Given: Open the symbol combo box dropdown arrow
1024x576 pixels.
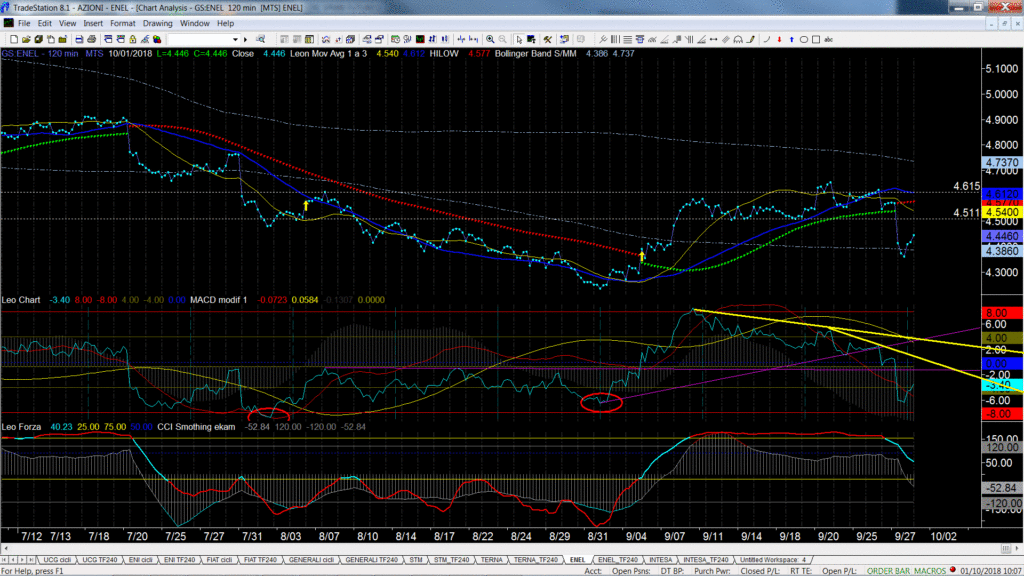Looking at the screenshot, I should point(235,40).
